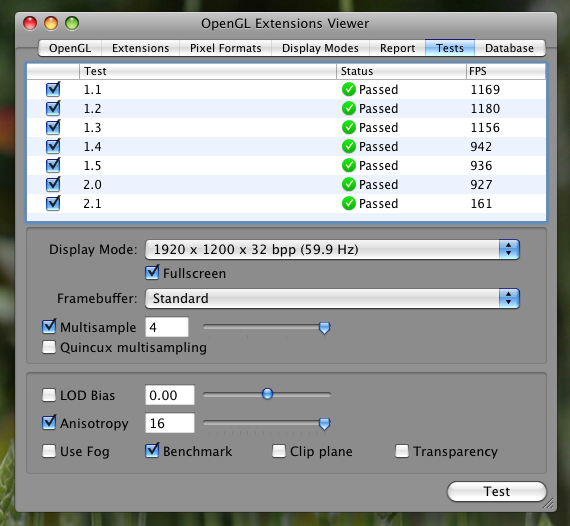Click the LOD Bias slider knob

click(x=268, y=394)
